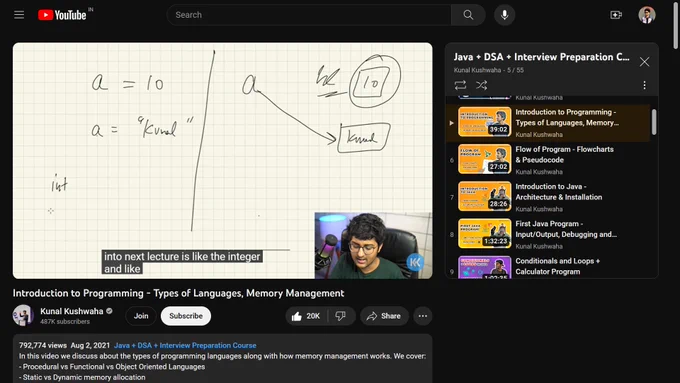Like the video
The image size is (680, 383).
[x=306, y=316]
